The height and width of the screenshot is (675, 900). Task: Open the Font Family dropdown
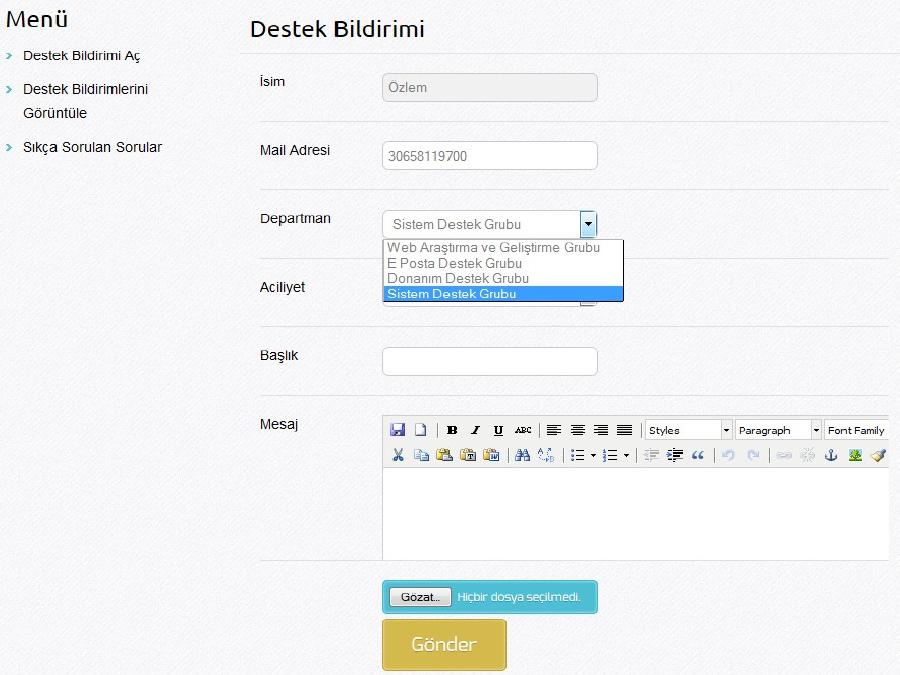[856, 430]
